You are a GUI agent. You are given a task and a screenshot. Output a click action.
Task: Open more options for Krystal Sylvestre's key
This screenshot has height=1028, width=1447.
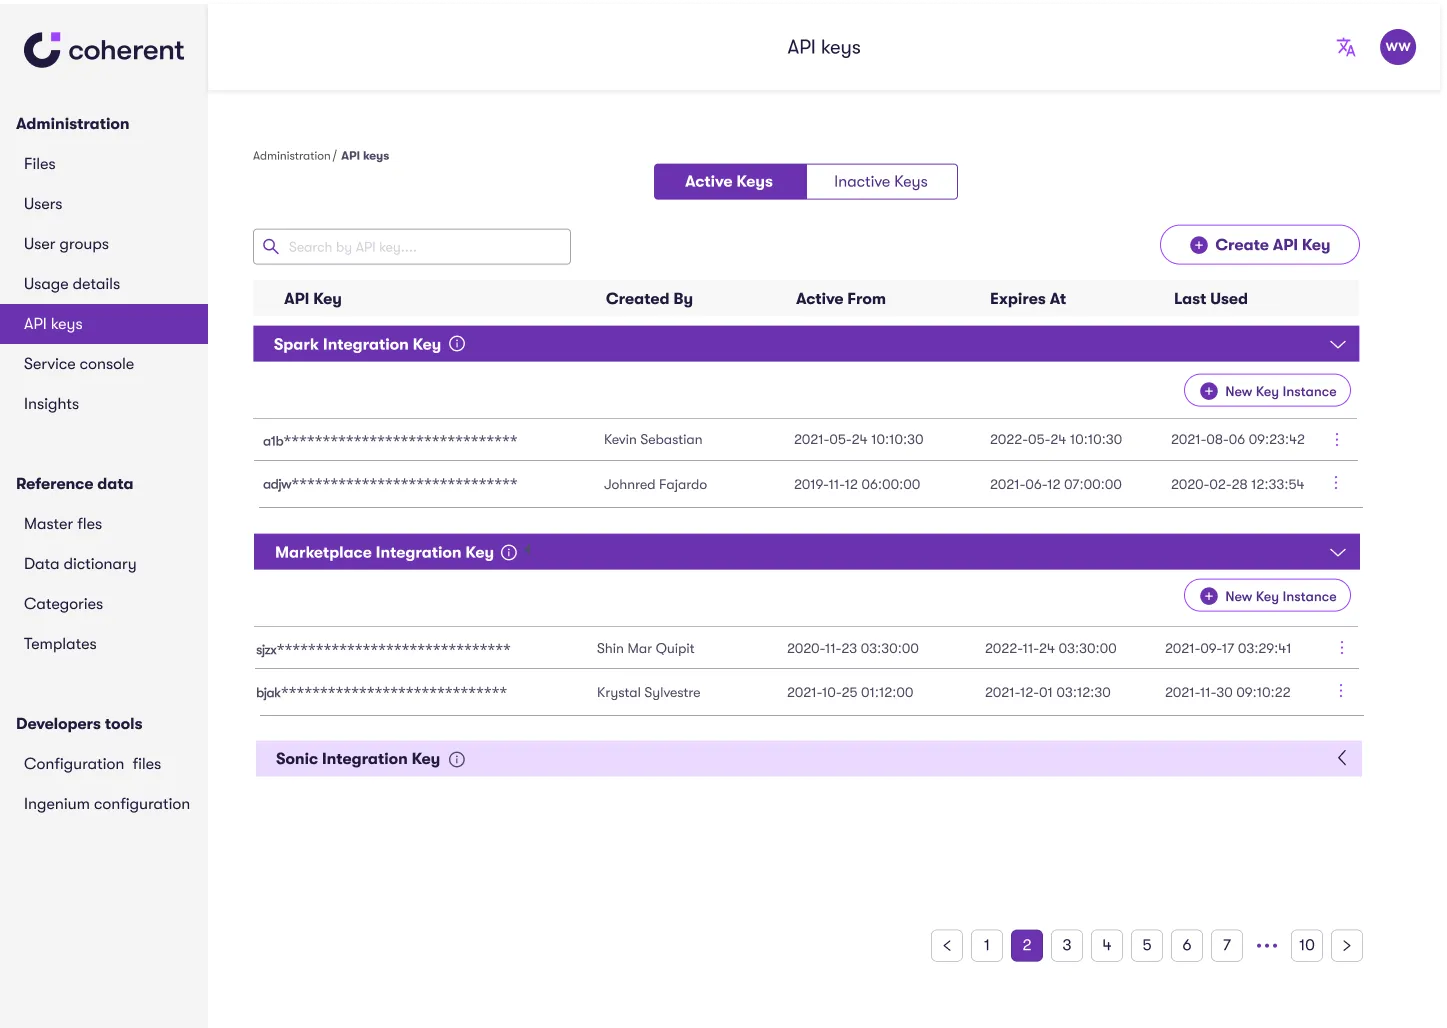click(1341, 691)
